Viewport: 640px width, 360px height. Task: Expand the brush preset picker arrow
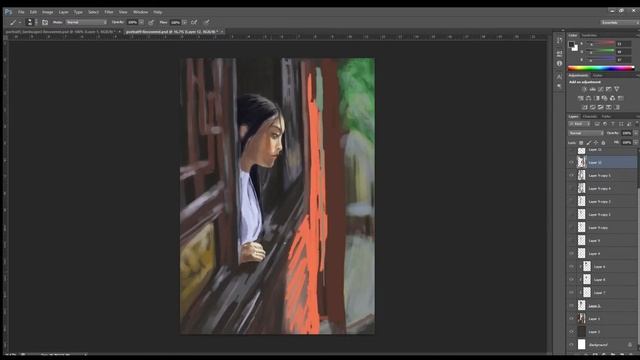(36, 22)
